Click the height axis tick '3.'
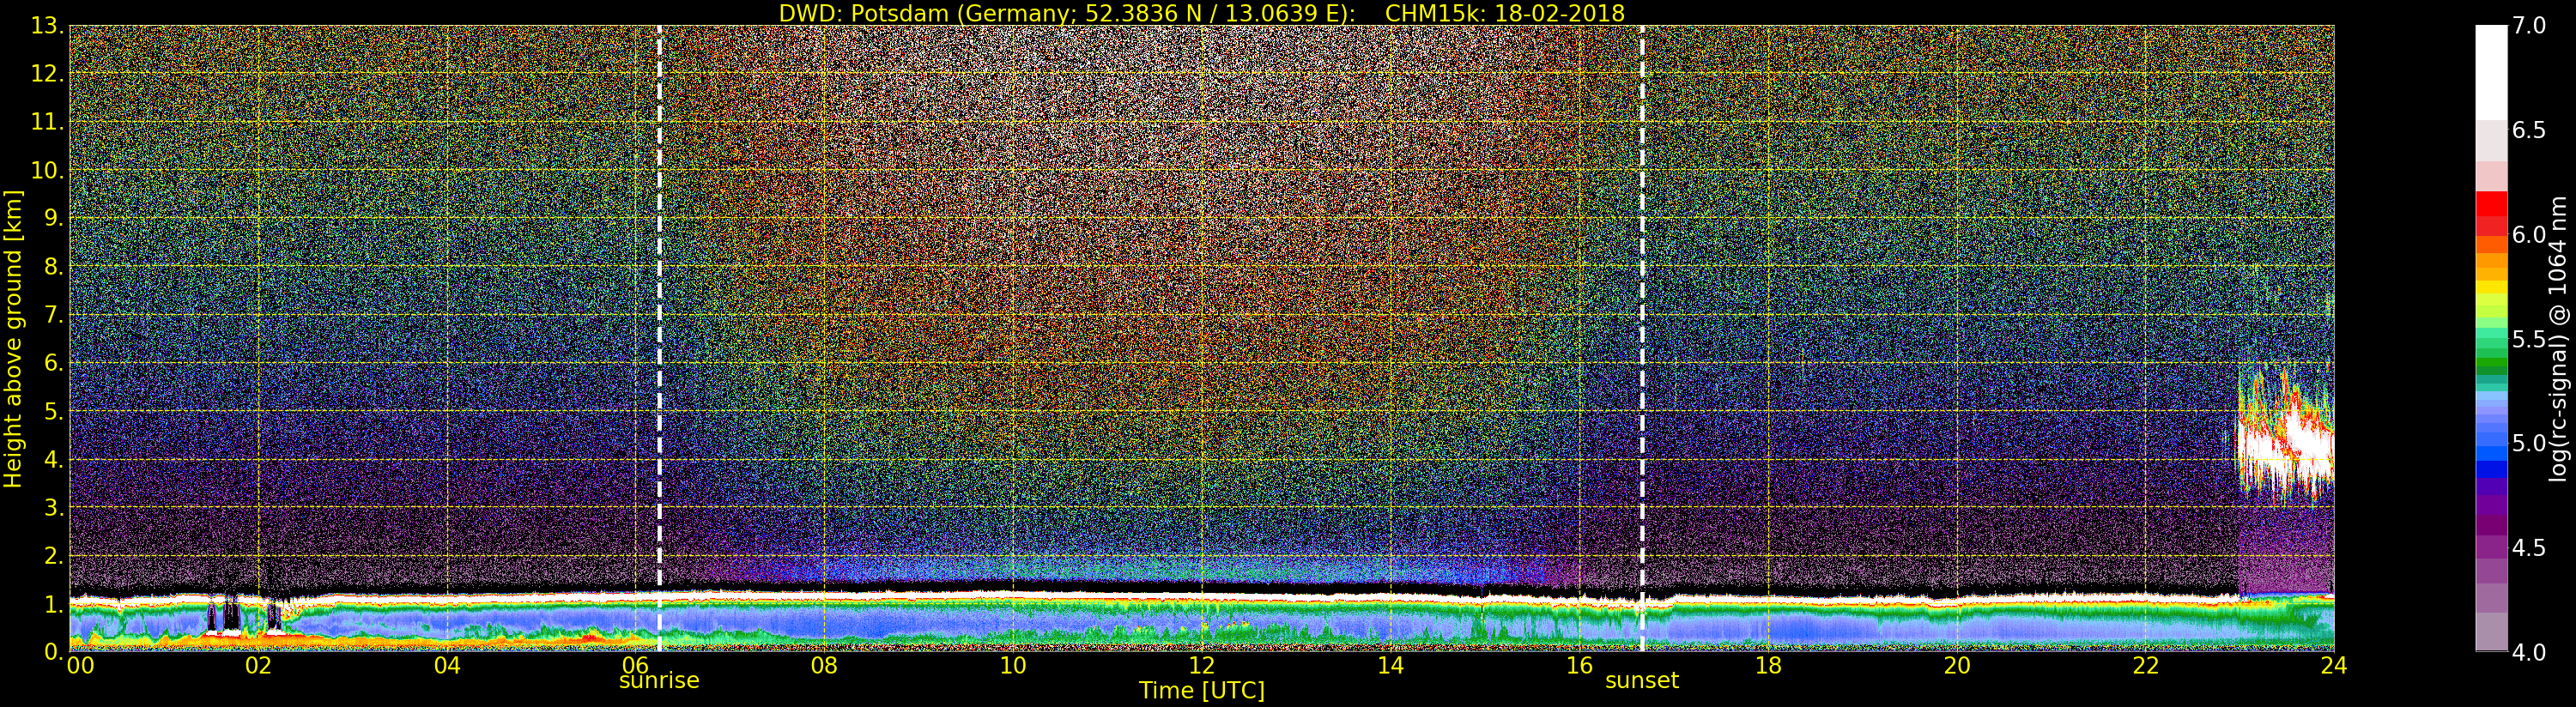Image resolution: width=2576 pixels, height=707 pixels. coord(54,507)
